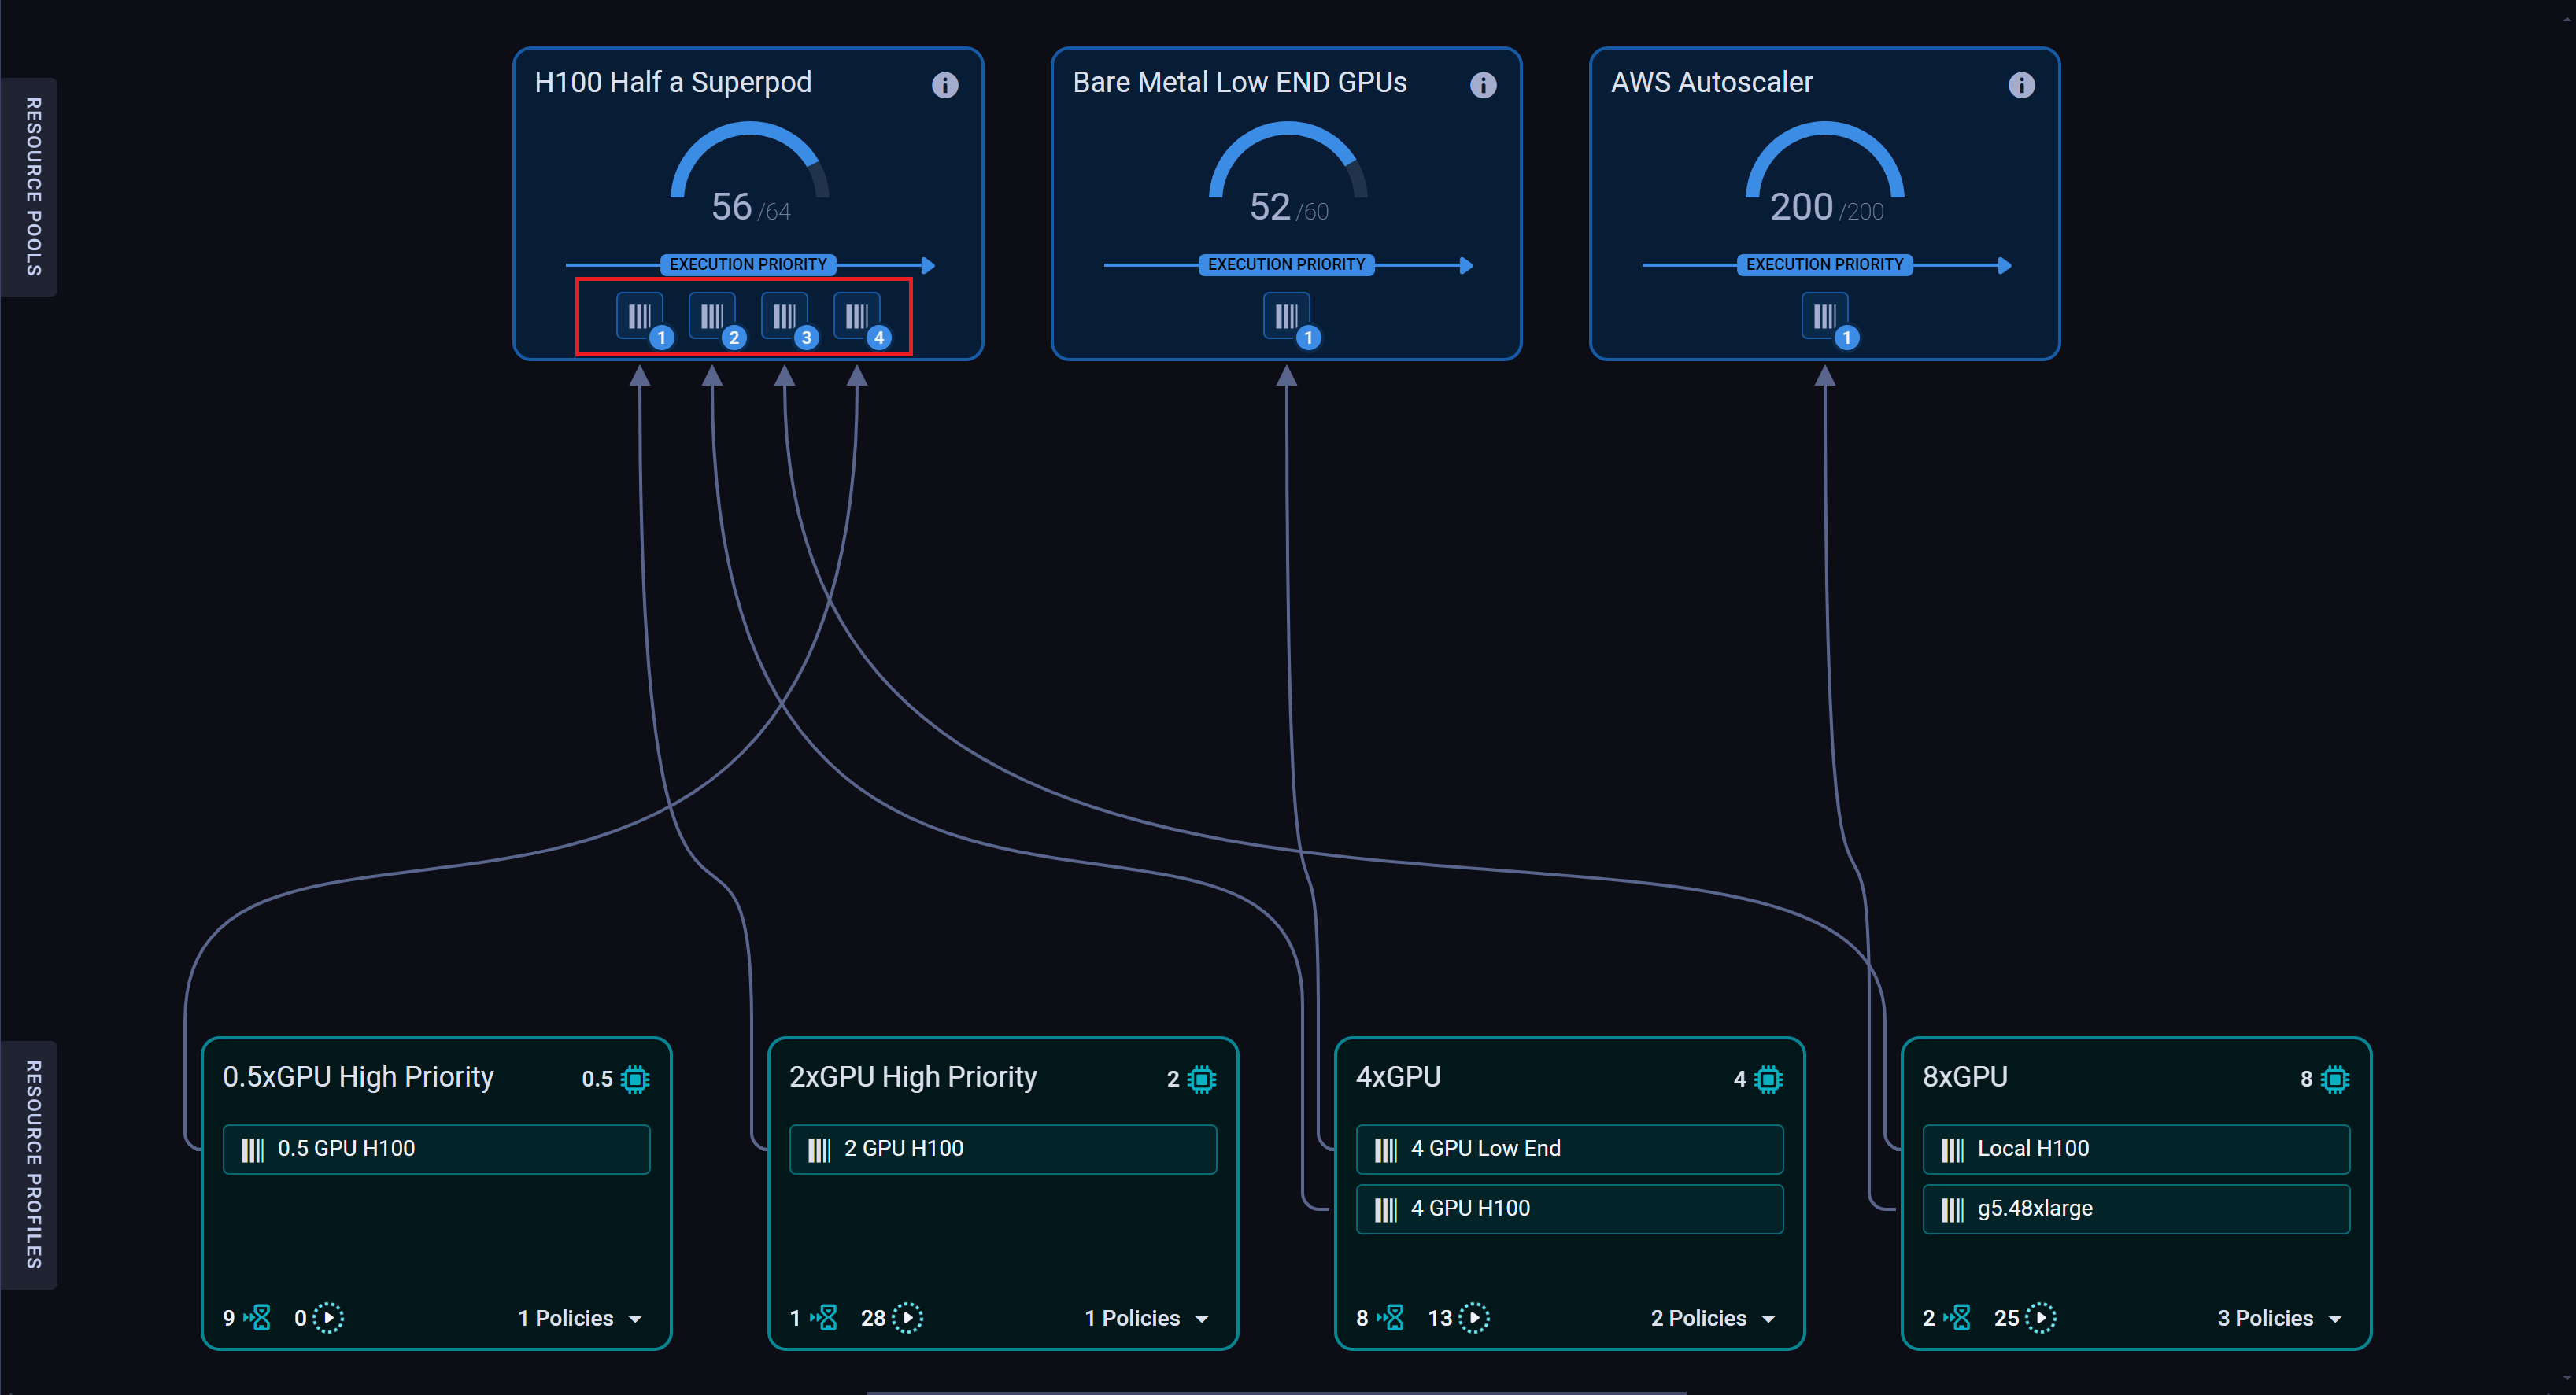Click running jobs icon on 2xGPU High Priority
The width and height of the screenshot is (2576, 1395).
(x=907, y=1317)
